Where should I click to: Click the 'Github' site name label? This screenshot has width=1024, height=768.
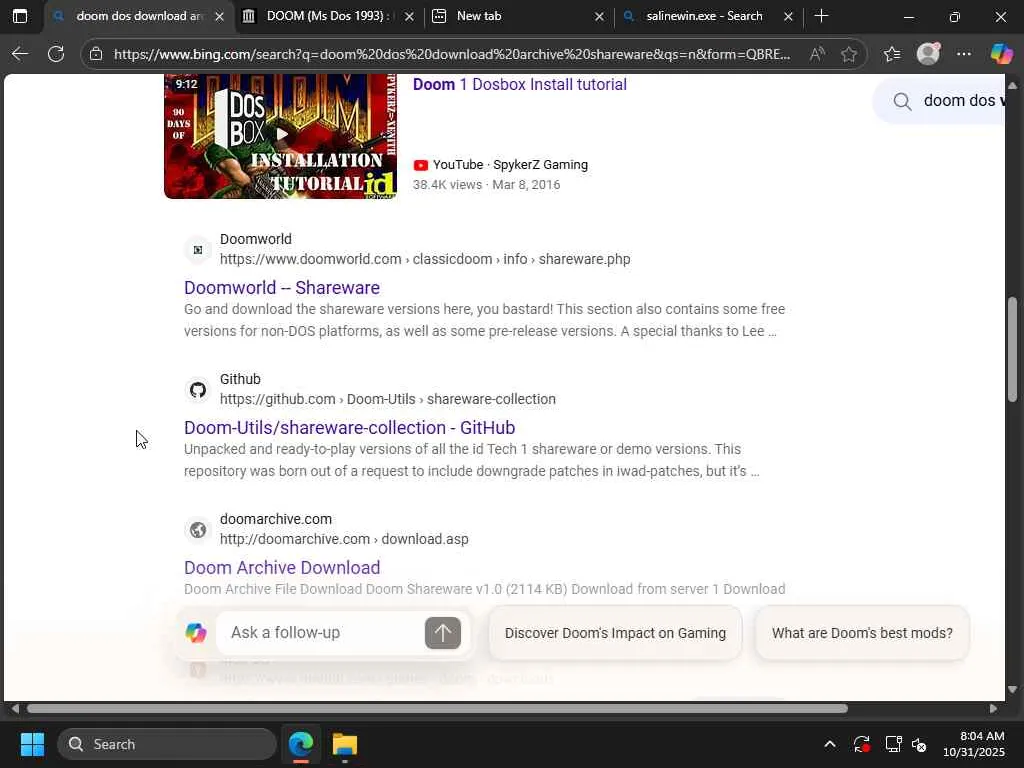[240, 379]
